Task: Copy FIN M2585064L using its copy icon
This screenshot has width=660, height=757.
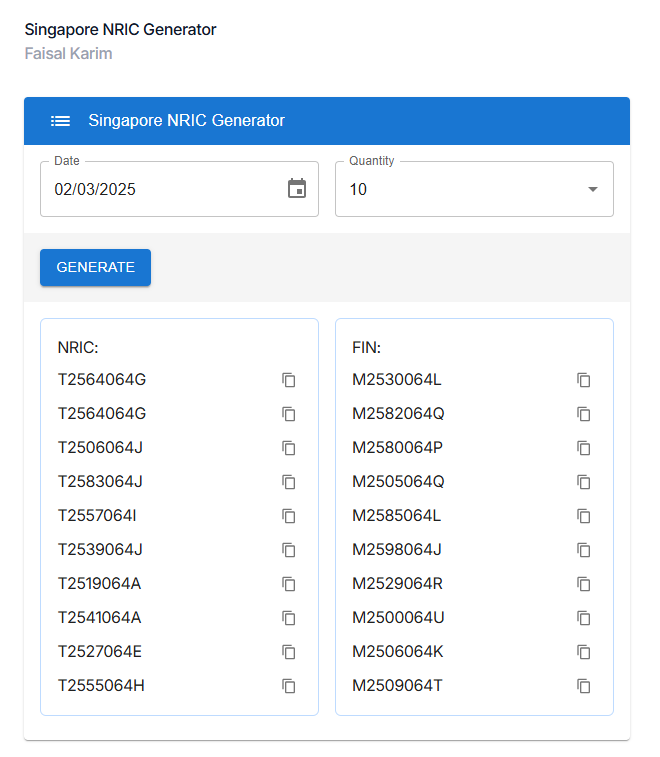Action: [x=584, y=516]
